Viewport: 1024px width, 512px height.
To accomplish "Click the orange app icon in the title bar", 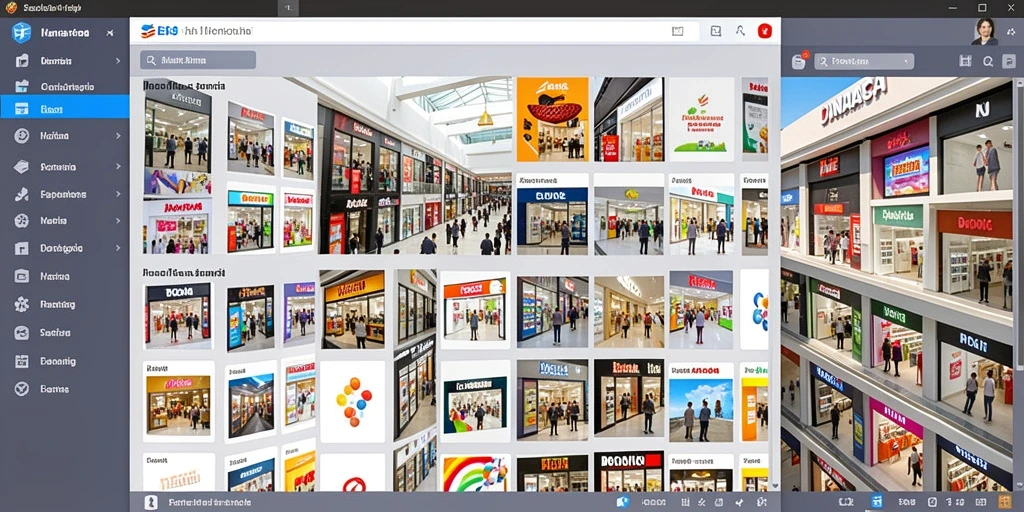I will [11, 8].
